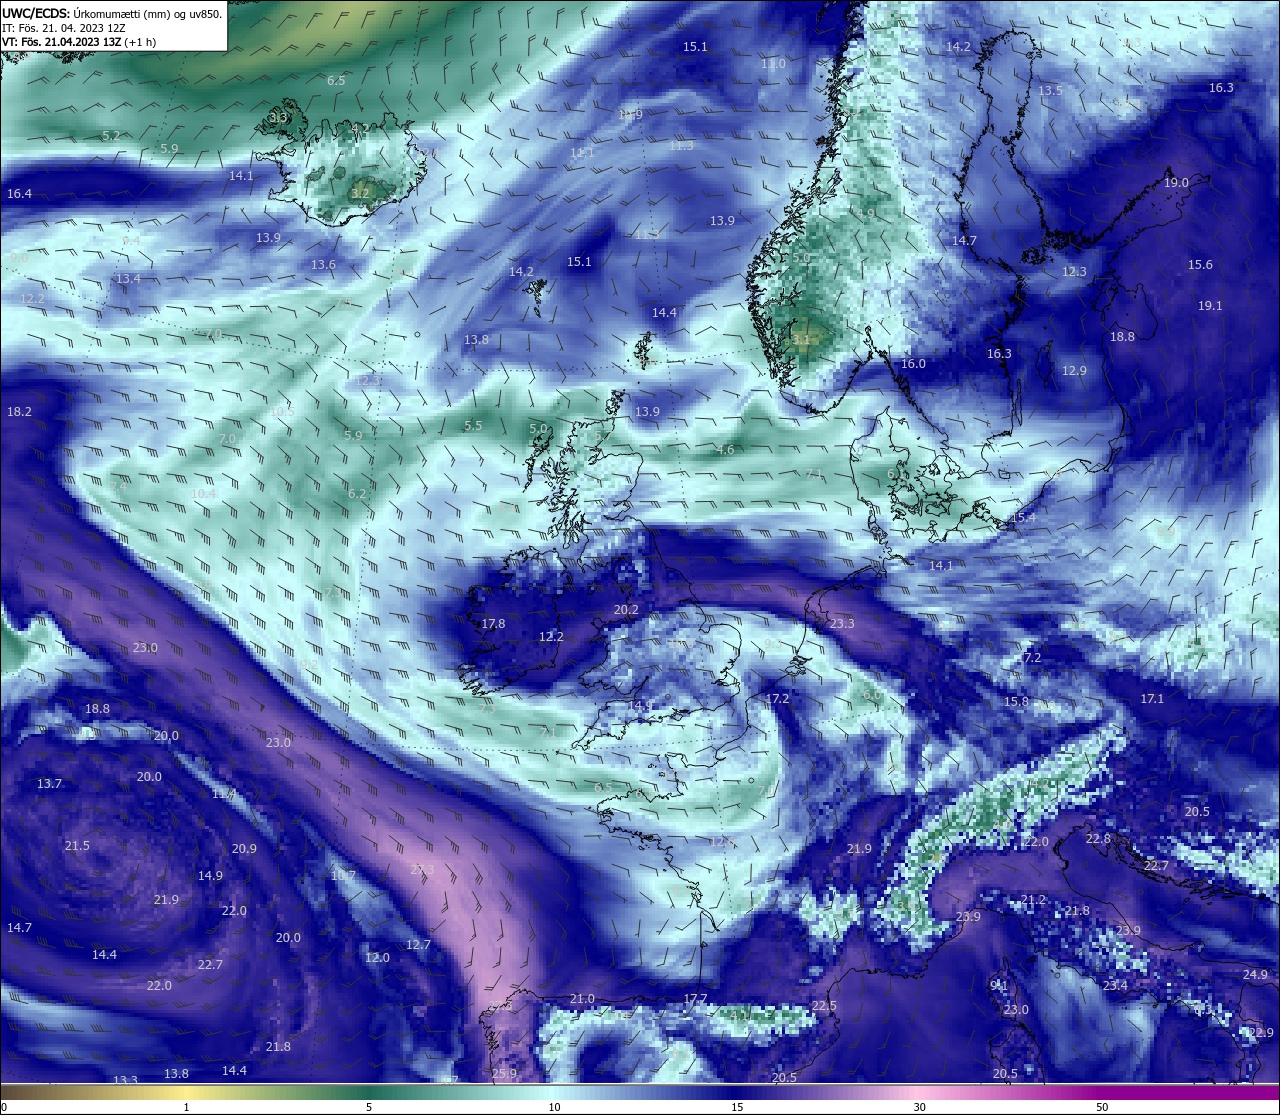Click the map value 24.9
This screenshot has width=1280, height=1115.
pos(1255,974)
